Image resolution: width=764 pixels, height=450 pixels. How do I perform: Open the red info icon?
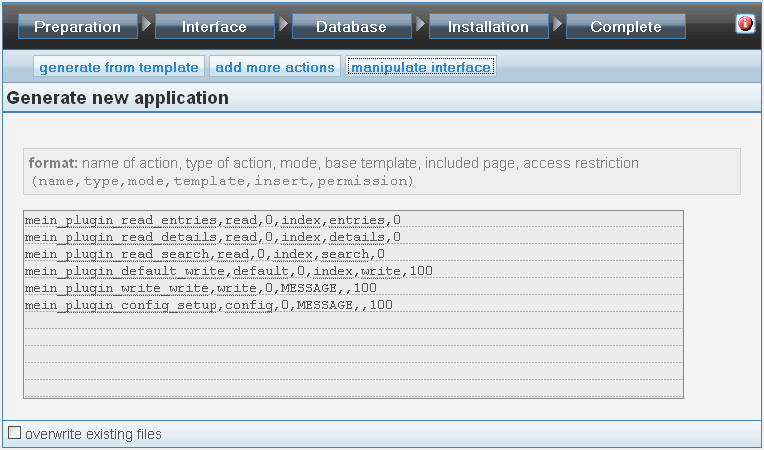point(745,23)
